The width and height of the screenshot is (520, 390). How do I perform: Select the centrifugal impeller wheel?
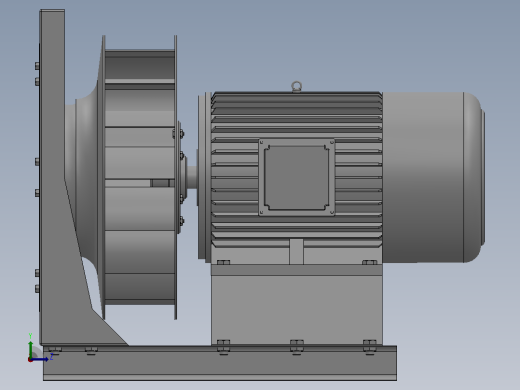pyautogui.click(x=139, y=177)
